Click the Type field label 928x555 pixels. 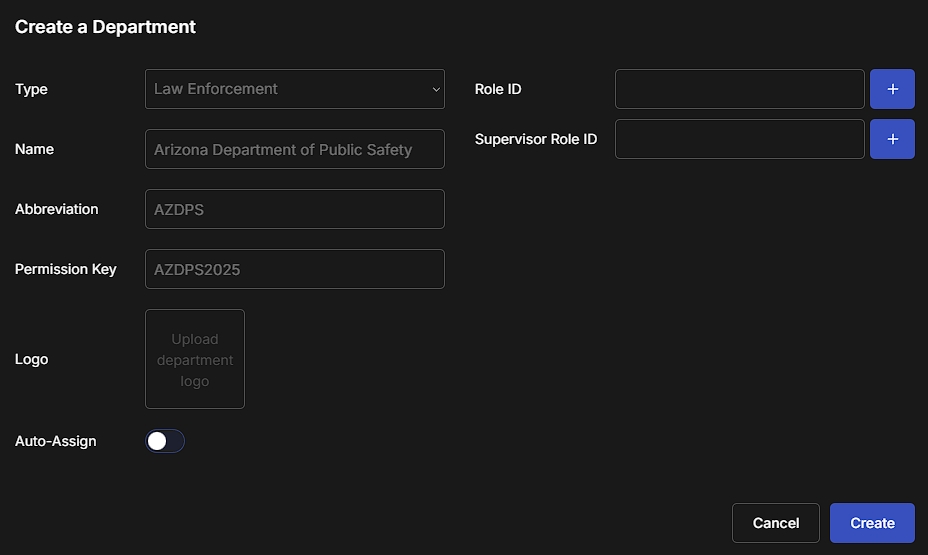(x=31, y=89)
